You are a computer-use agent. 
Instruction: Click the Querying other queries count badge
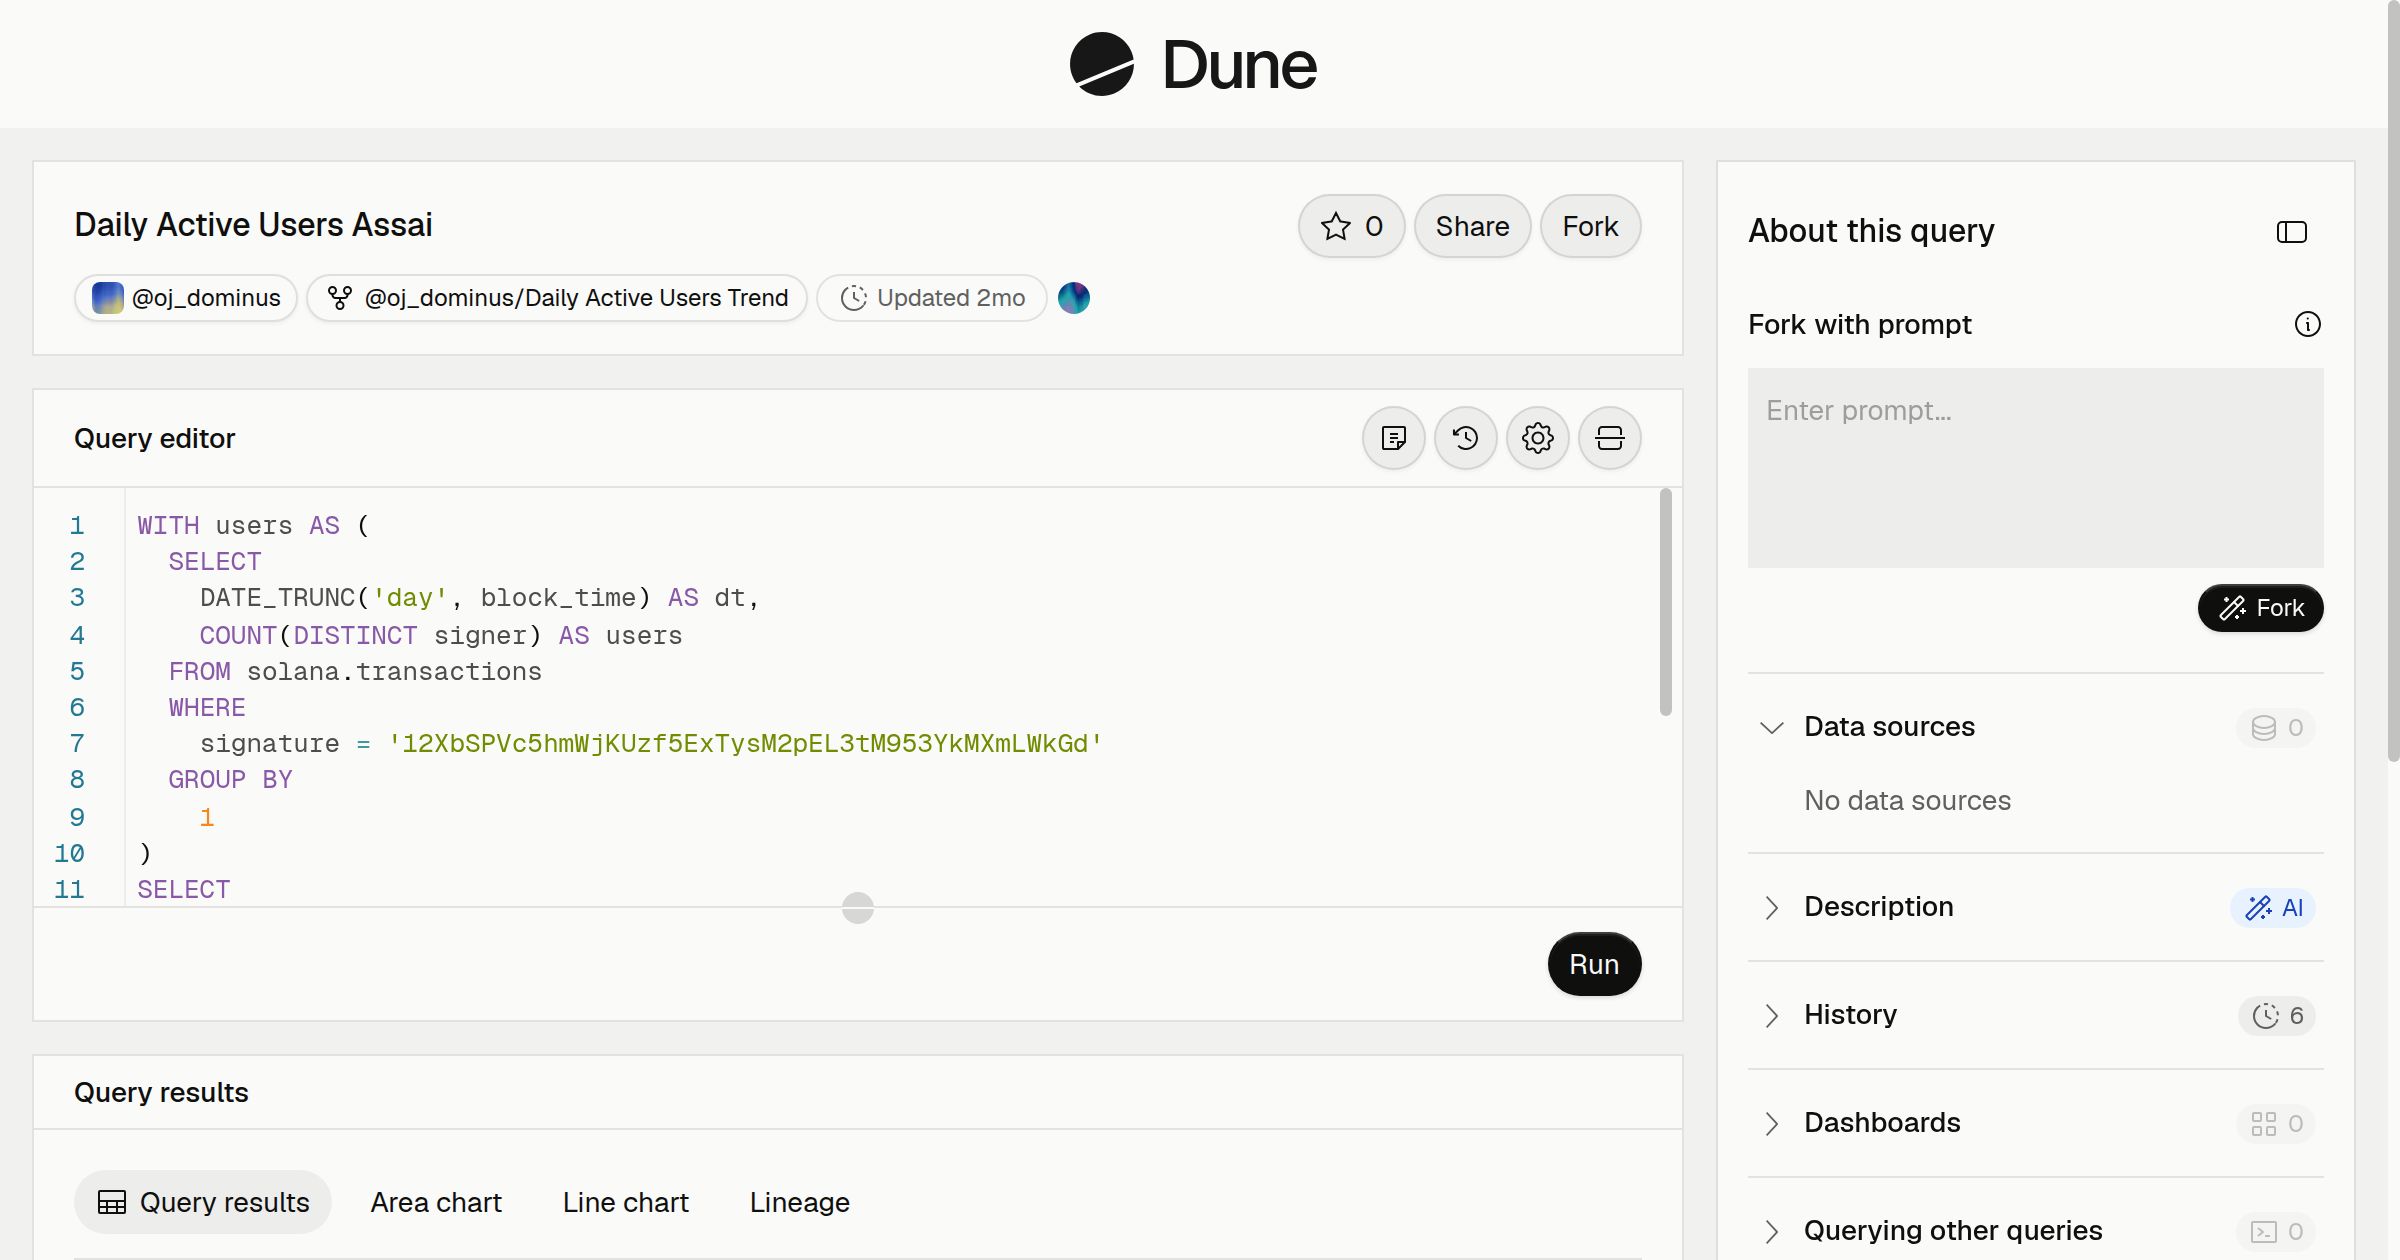(2276, 1231)
